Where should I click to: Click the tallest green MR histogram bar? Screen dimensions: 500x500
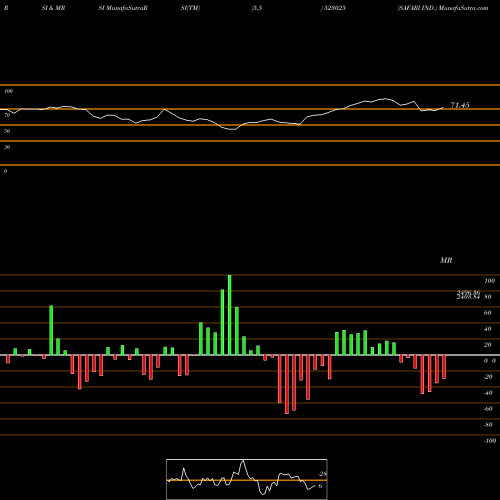pyautogui.click(x=230, y=315)
